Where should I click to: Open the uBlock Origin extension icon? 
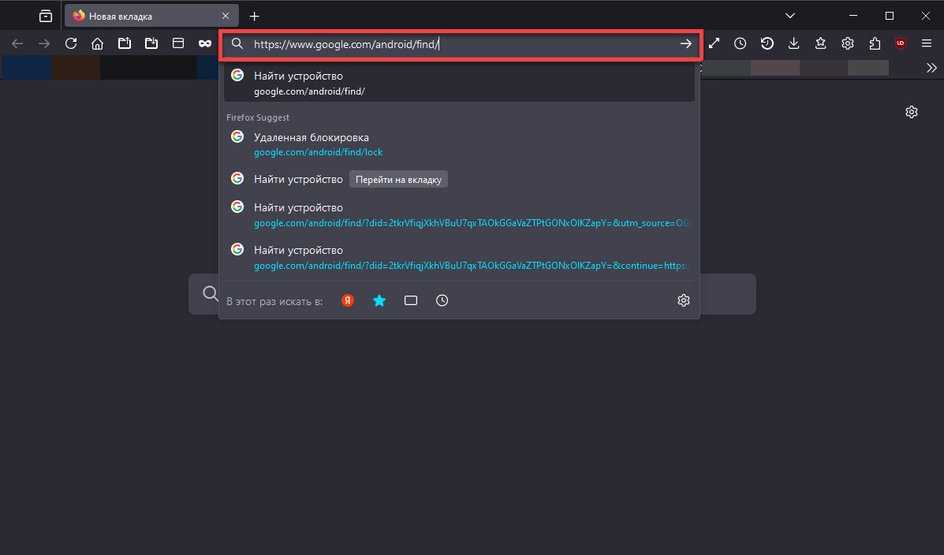(x=901, y=43)
